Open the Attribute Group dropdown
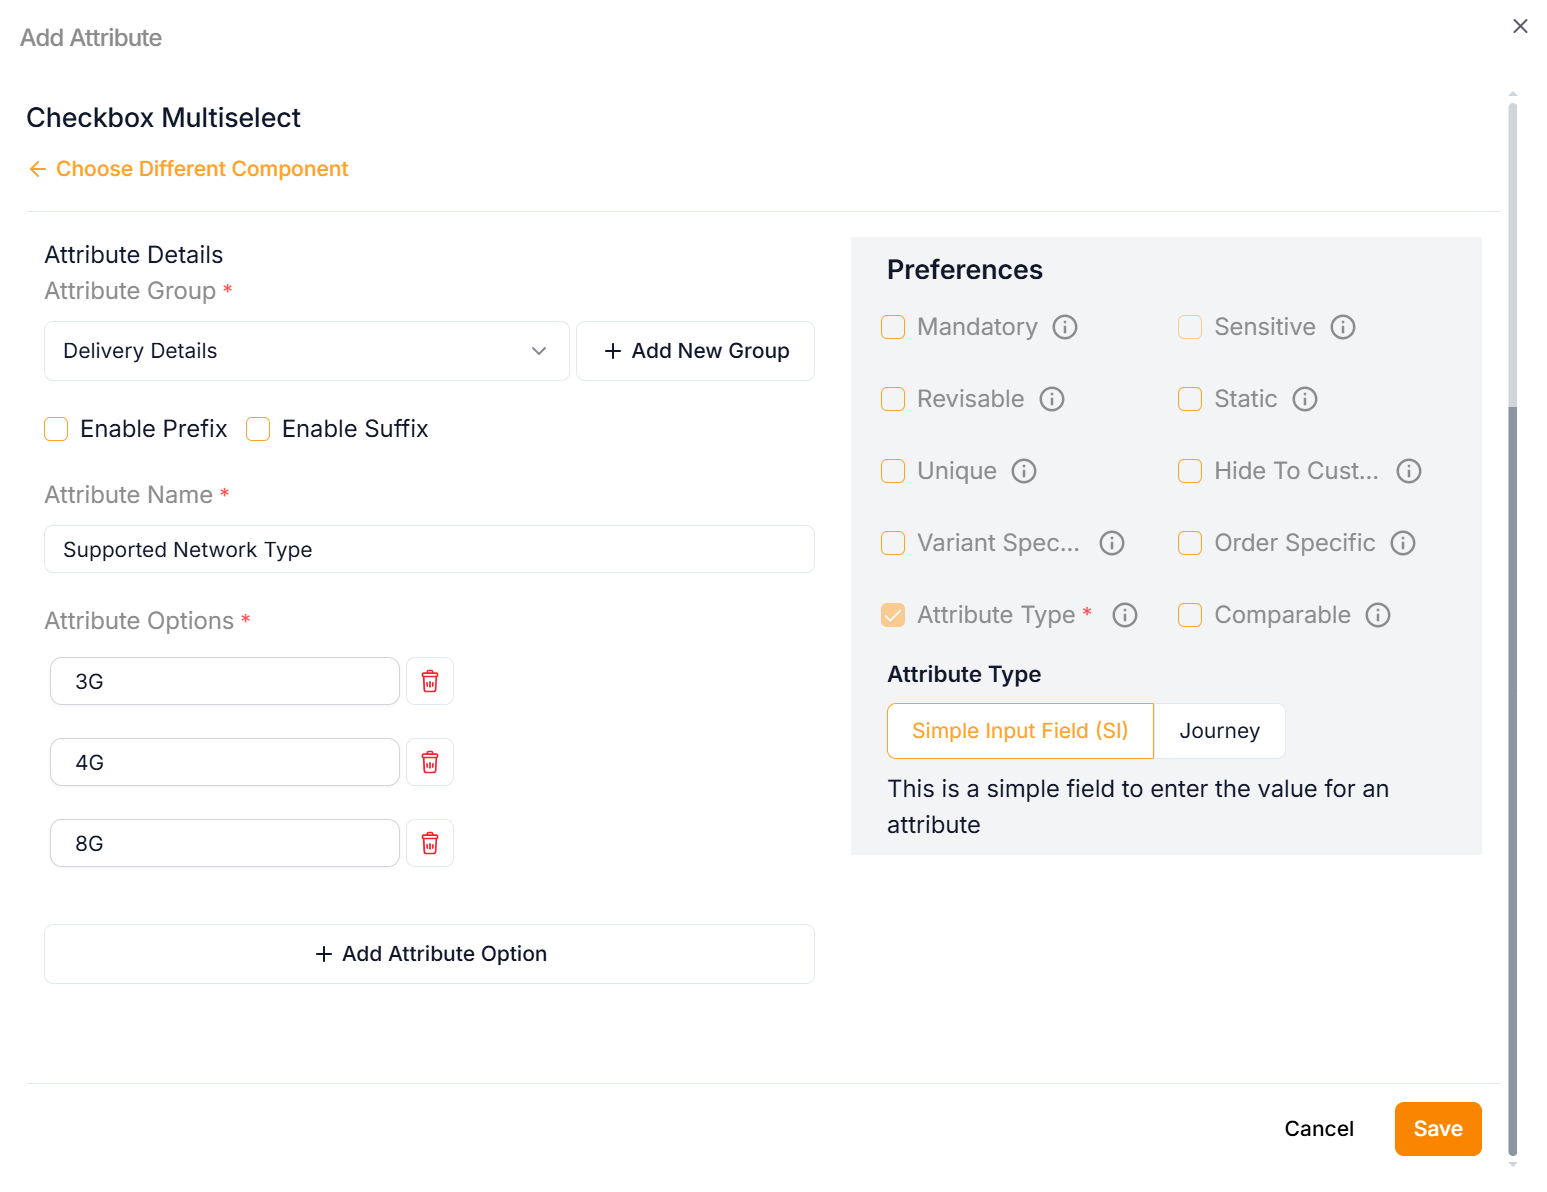 coord(306,351)
